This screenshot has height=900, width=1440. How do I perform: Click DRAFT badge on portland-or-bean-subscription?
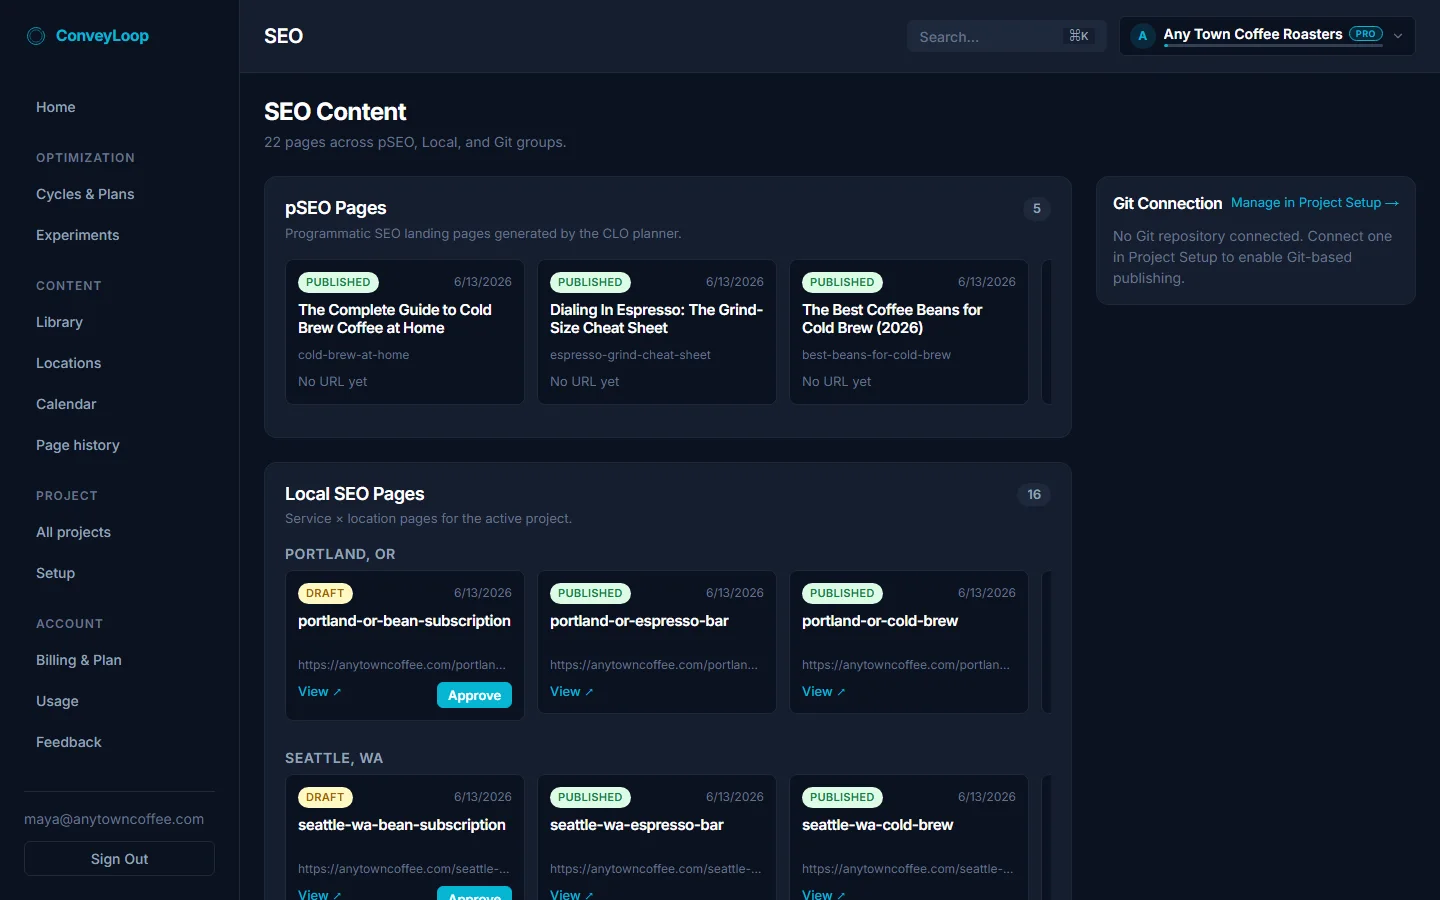click(325, 593)
